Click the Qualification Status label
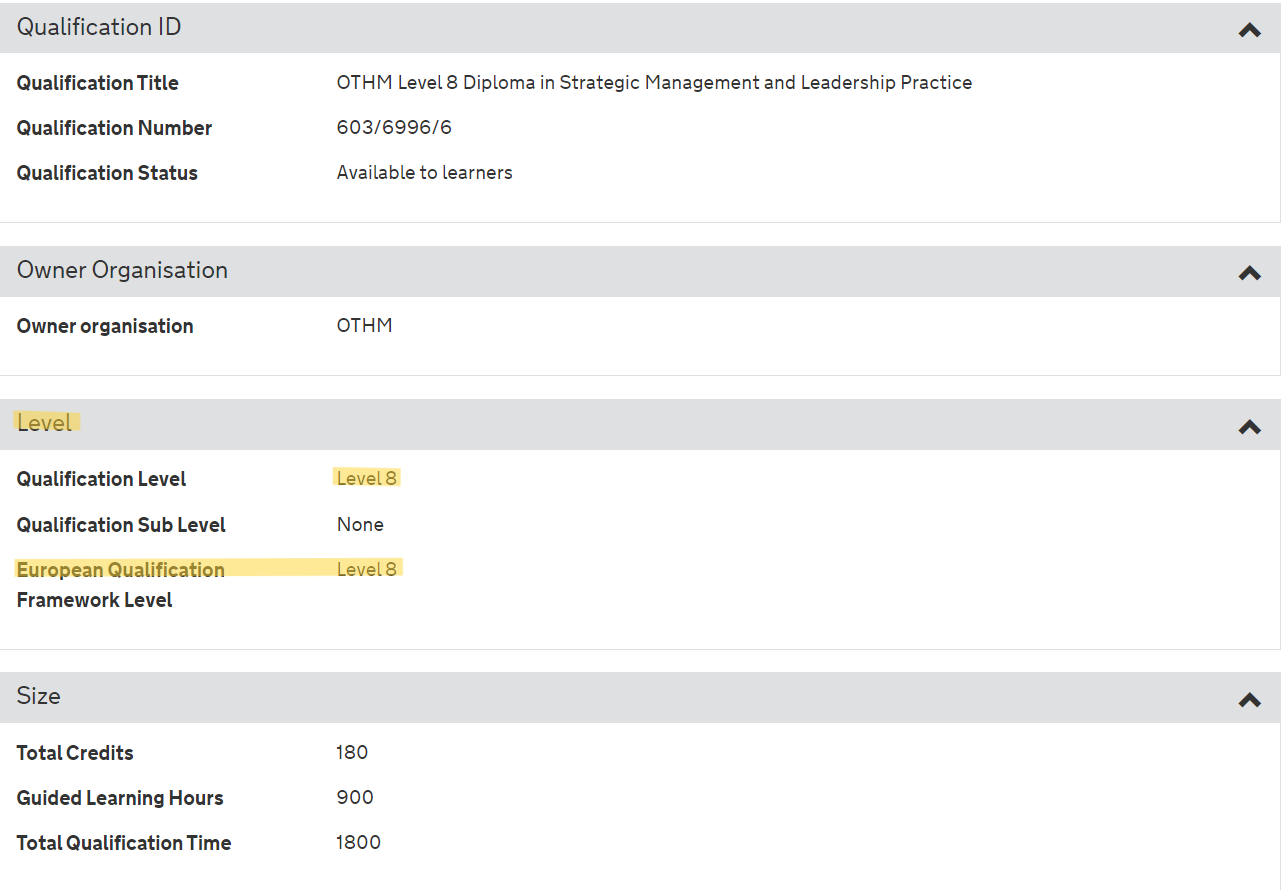 pyautogui.click(x=107, y=173)
